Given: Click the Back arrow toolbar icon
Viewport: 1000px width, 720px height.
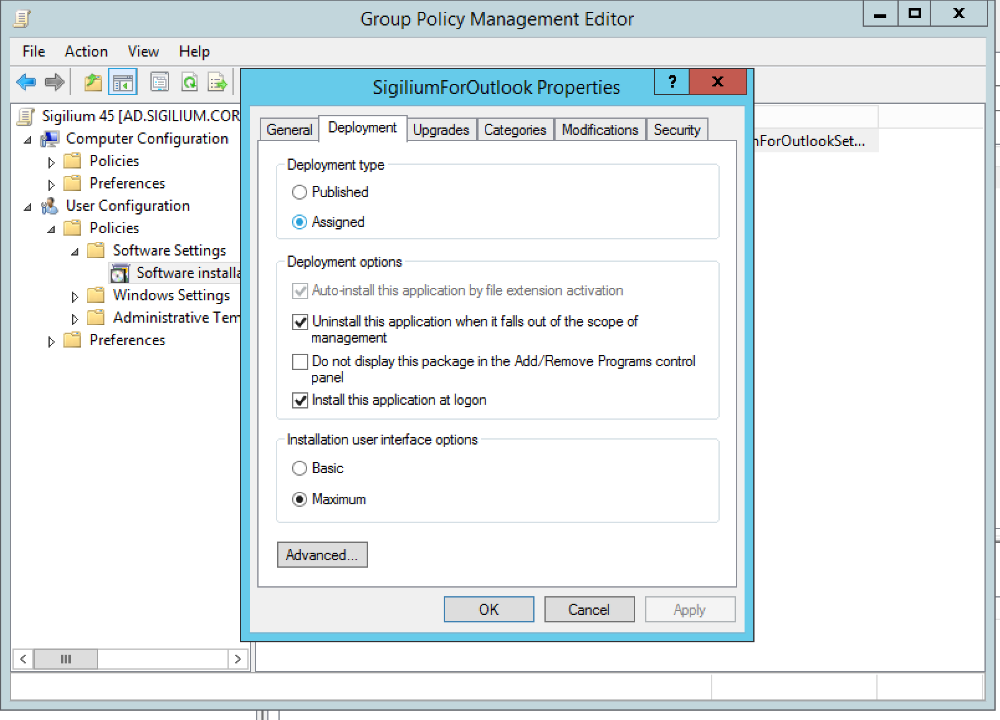Looking at the screenshot, I should [x=26, y=82].
